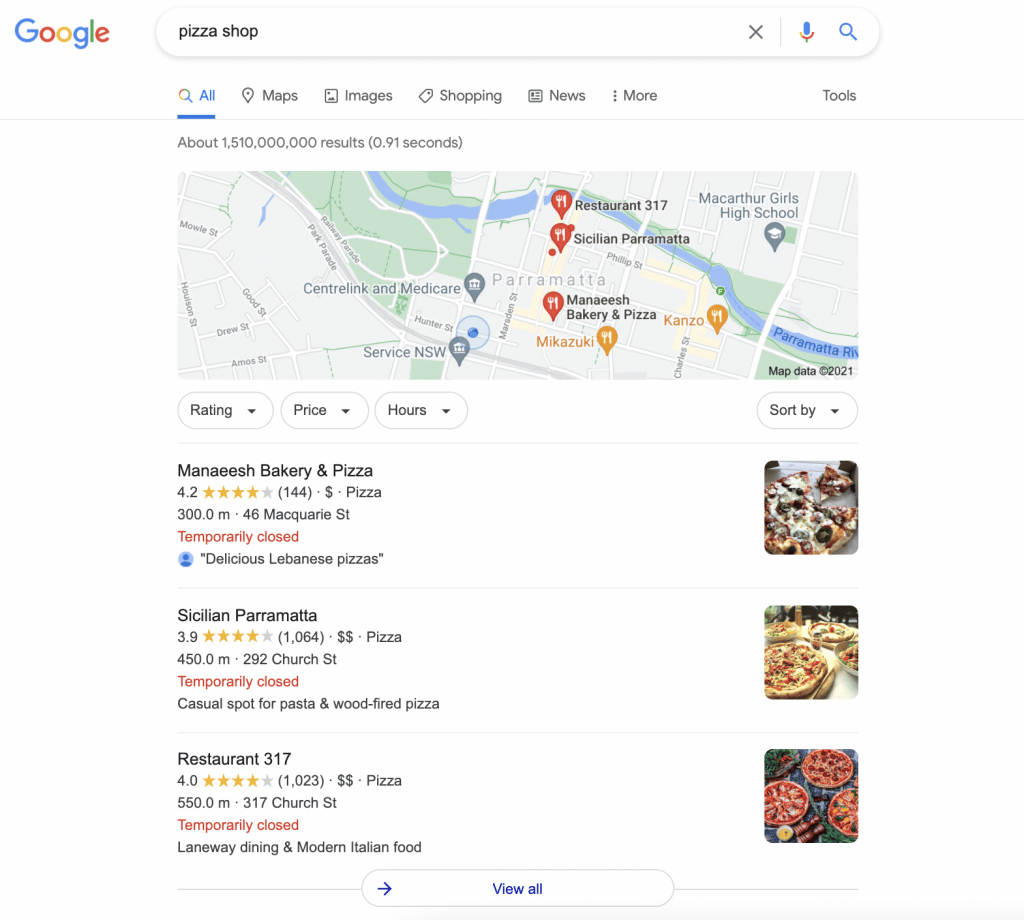Expand the Hours filter dropdown

(x=421, y=410)
